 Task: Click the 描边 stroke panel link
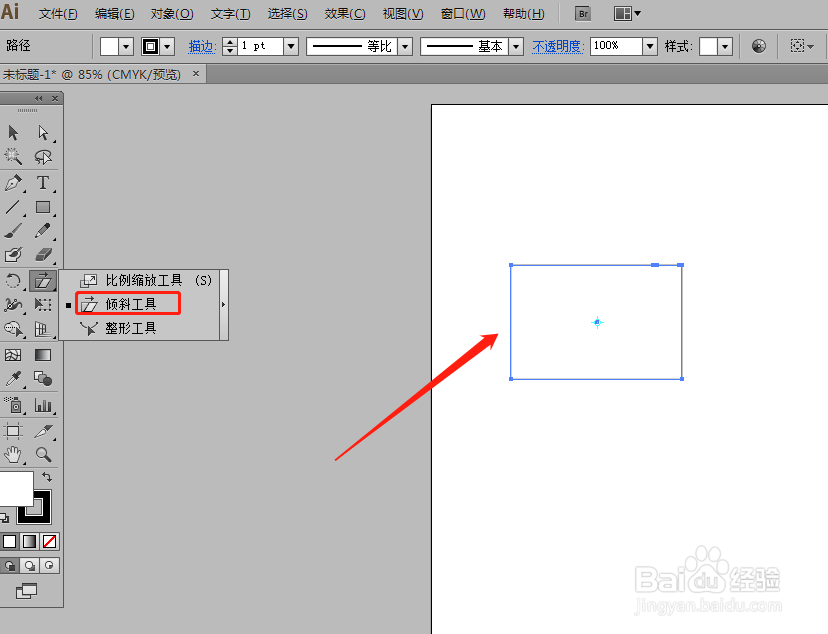[x=202, y=46]
